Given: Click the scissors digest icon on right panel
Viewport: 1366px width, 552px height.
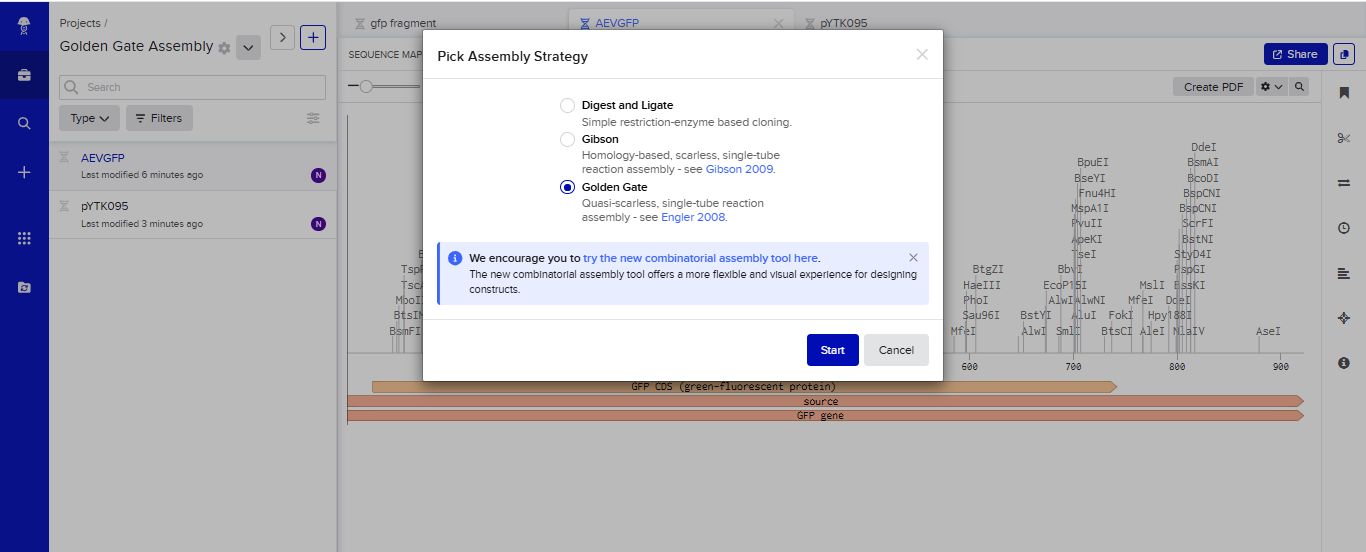Looking at the screenshot, I should coord(1343,138).
